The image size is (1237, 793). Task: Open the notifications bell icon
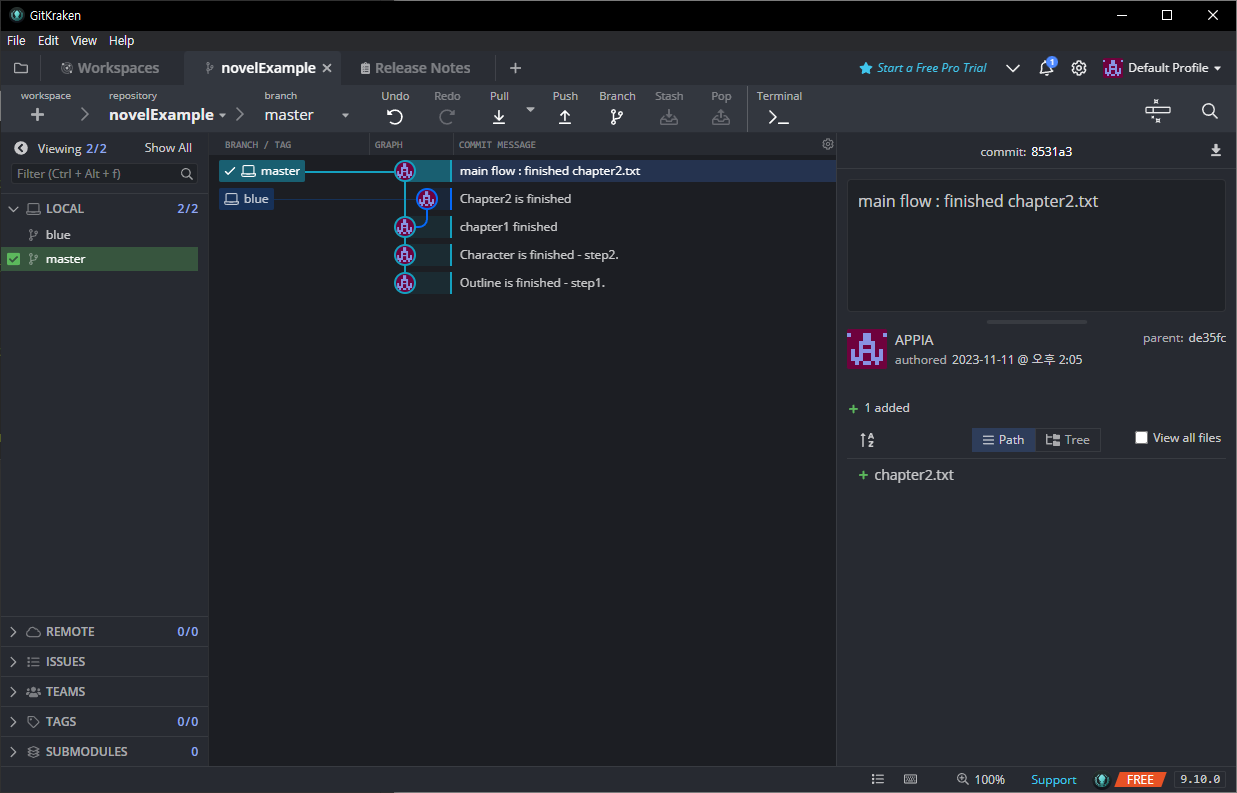point(1046,68)
